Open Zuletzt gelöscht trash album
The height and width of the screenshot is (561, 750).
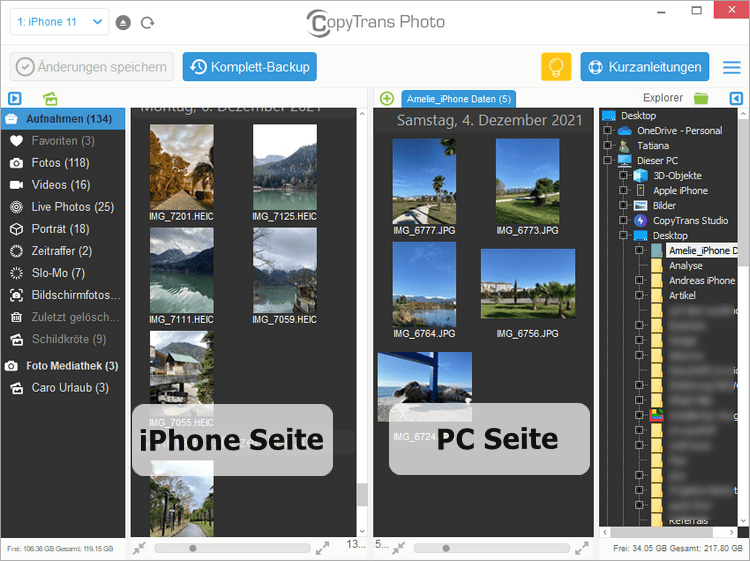pos(63,317)
